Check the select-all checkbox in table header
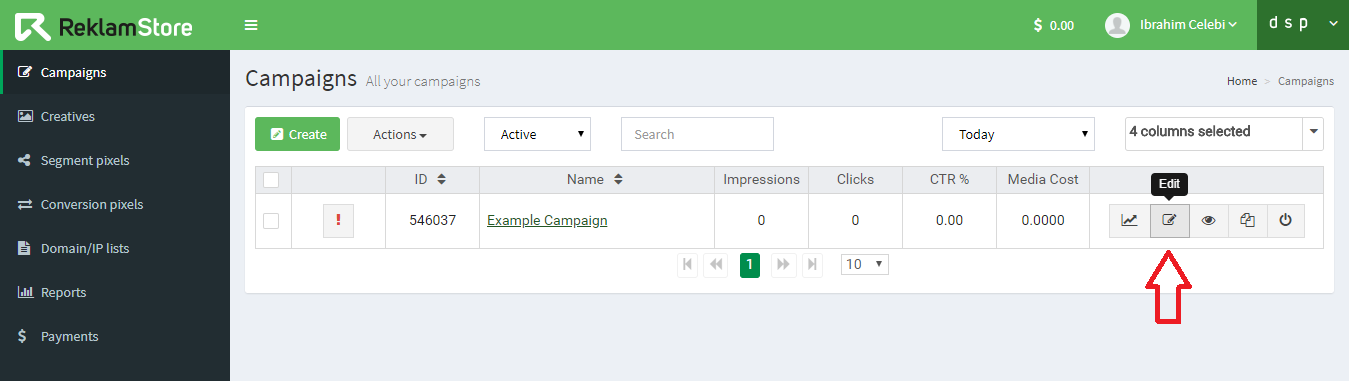1349x381 pixels. click(271, 180)
